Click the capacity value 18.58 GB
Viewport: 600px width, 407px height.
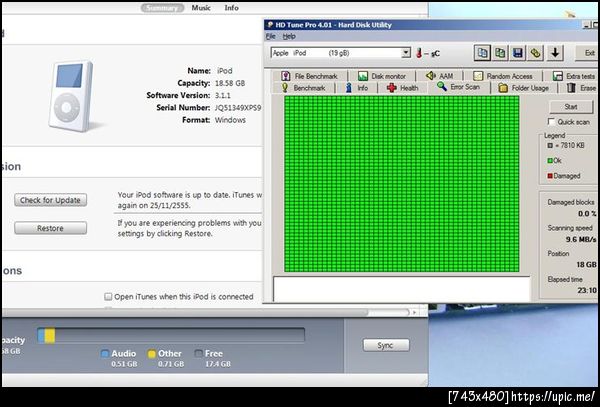tap(230, 83)
